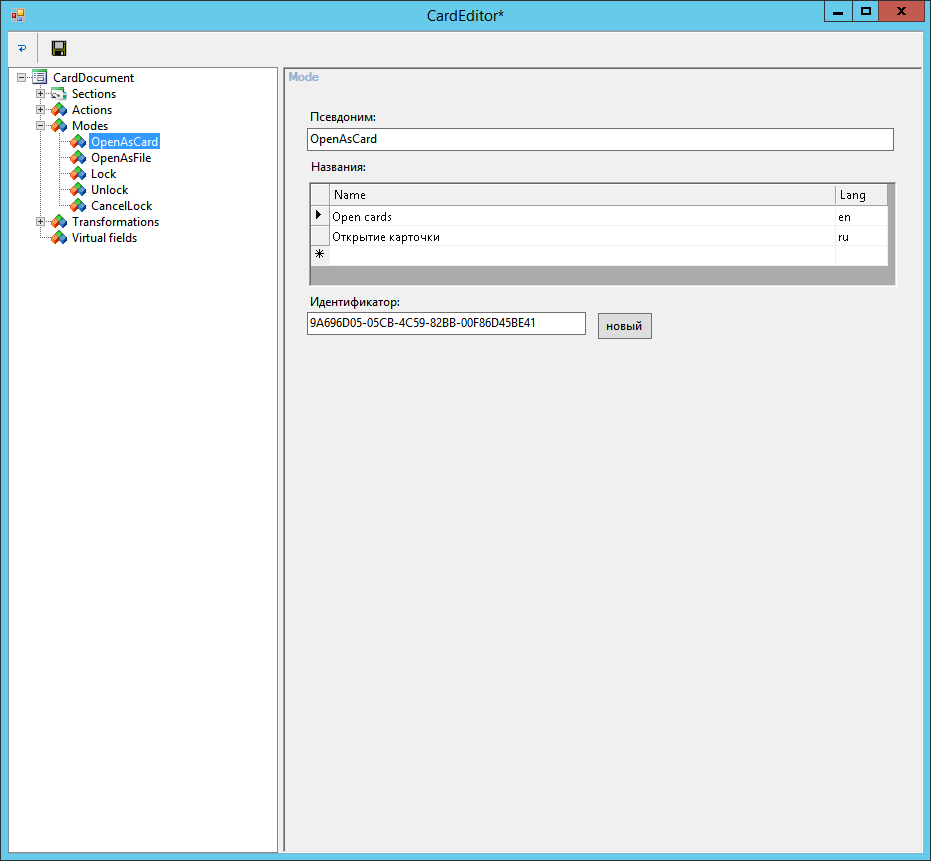
Task: Select the CancelLock mode item
Action: click(121, 206)
